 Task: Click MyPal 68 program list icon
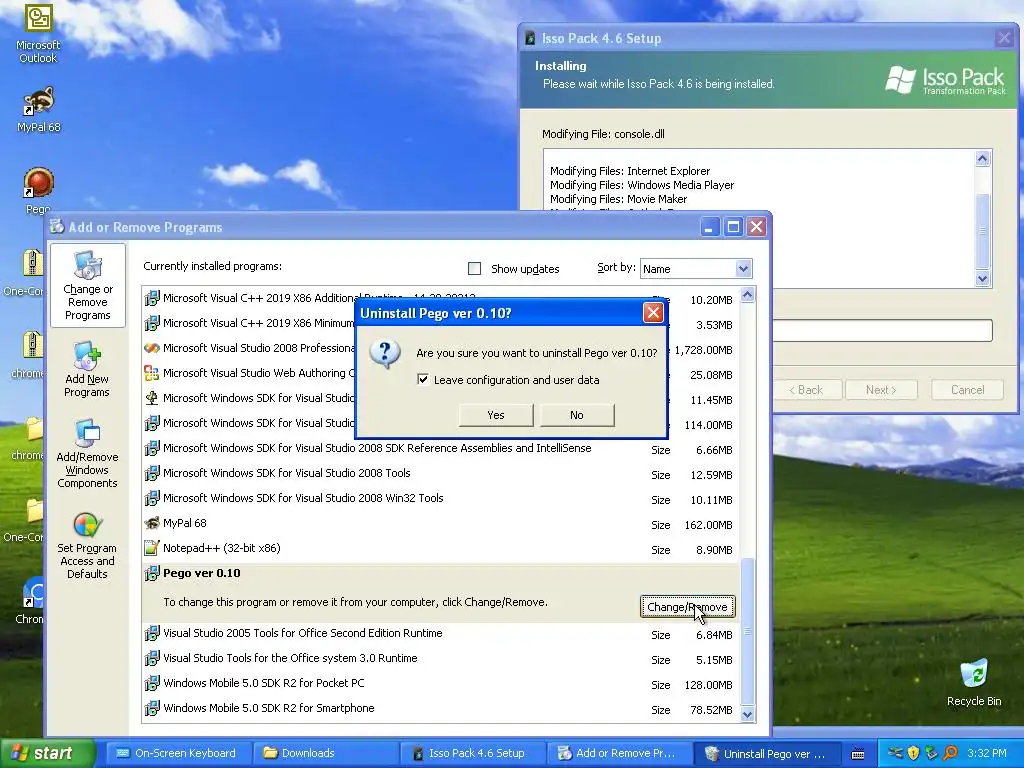(152, 523)
